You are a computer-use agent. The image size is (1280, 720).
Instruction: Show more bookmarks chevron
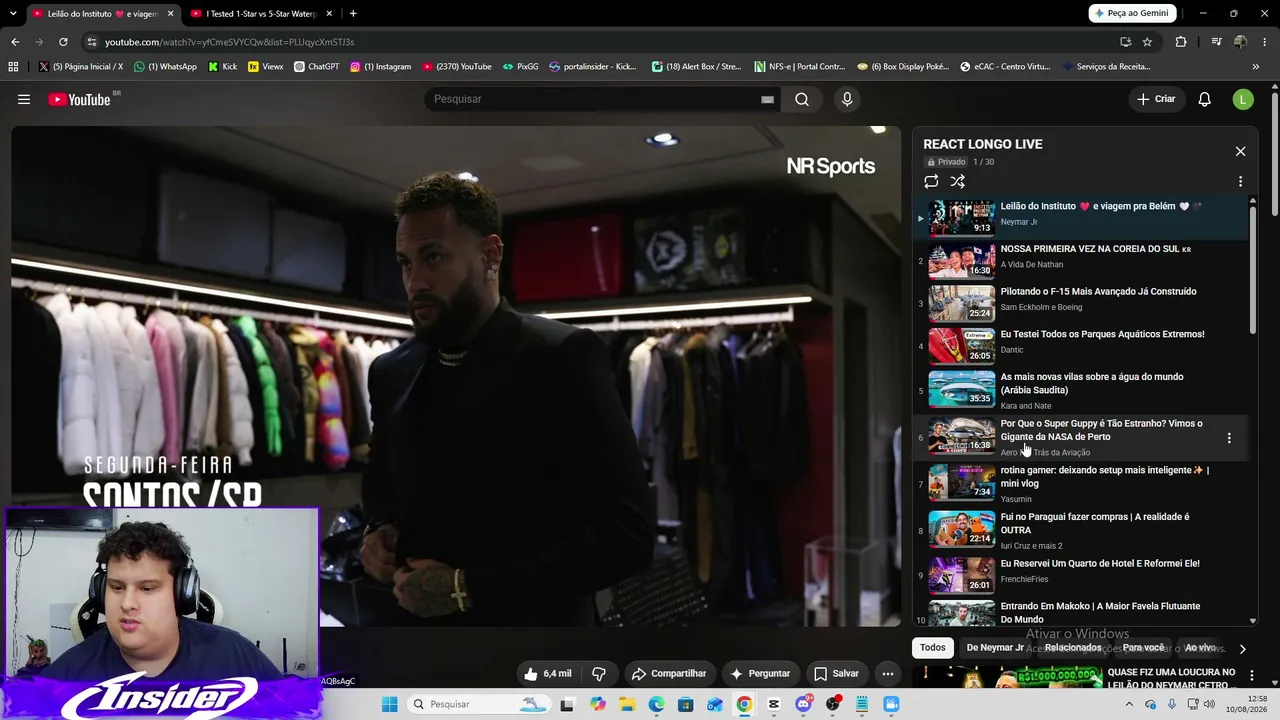[x=1256, y=67]
